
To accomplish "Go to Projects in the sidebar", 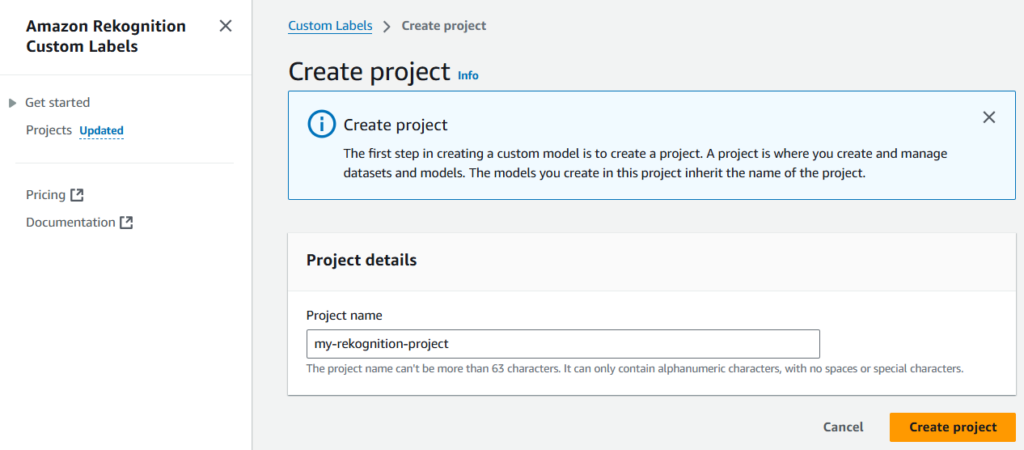I will pyautogui.click(x=48, y=130).
